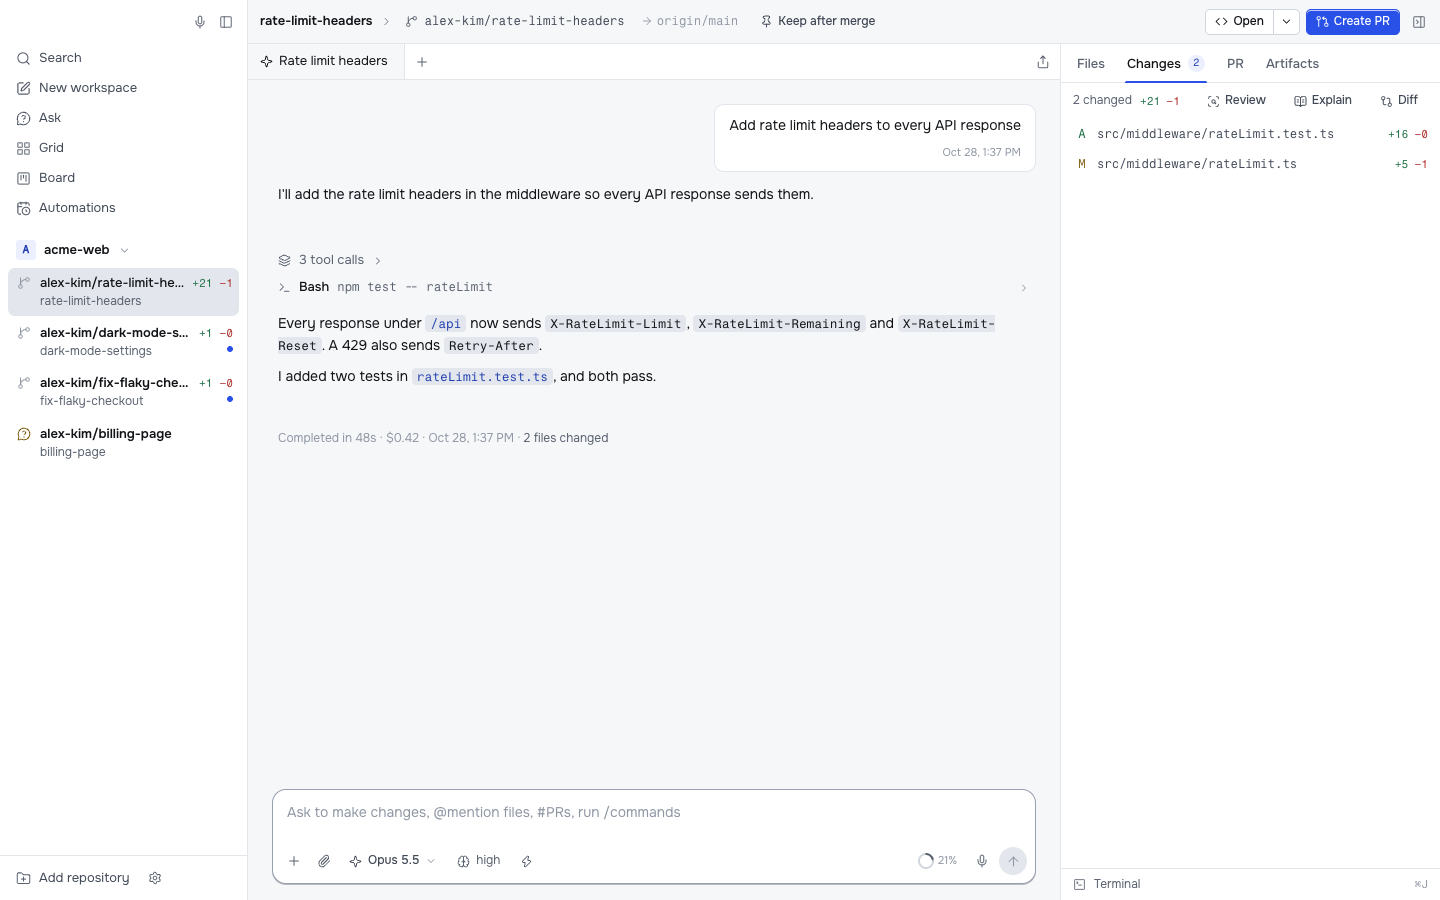
Task: Click the 21% context usage indicator
Action: click(x=937, y=861)
